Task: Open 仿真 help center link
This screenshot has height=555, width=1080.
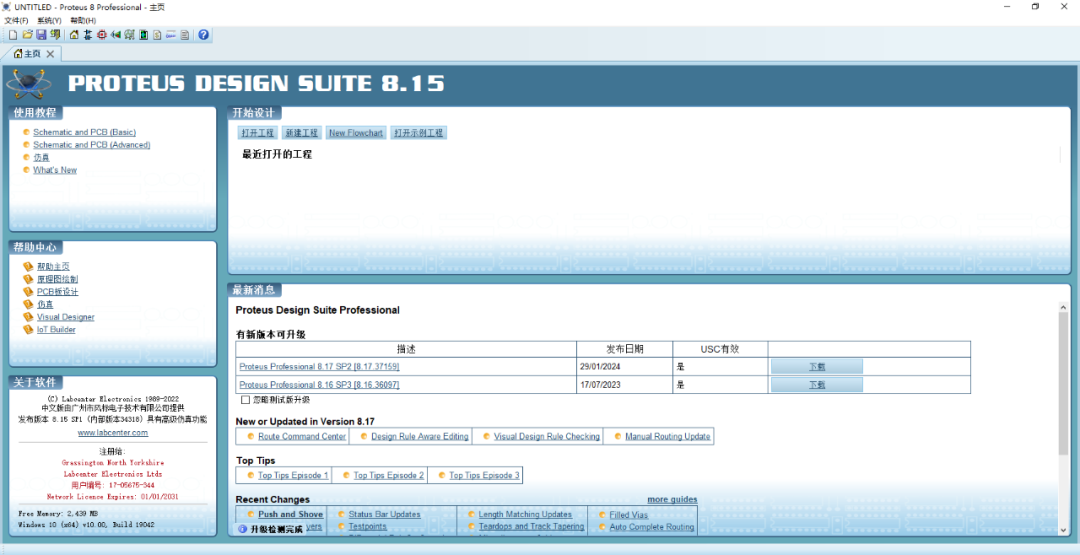Action: point(45,304)
